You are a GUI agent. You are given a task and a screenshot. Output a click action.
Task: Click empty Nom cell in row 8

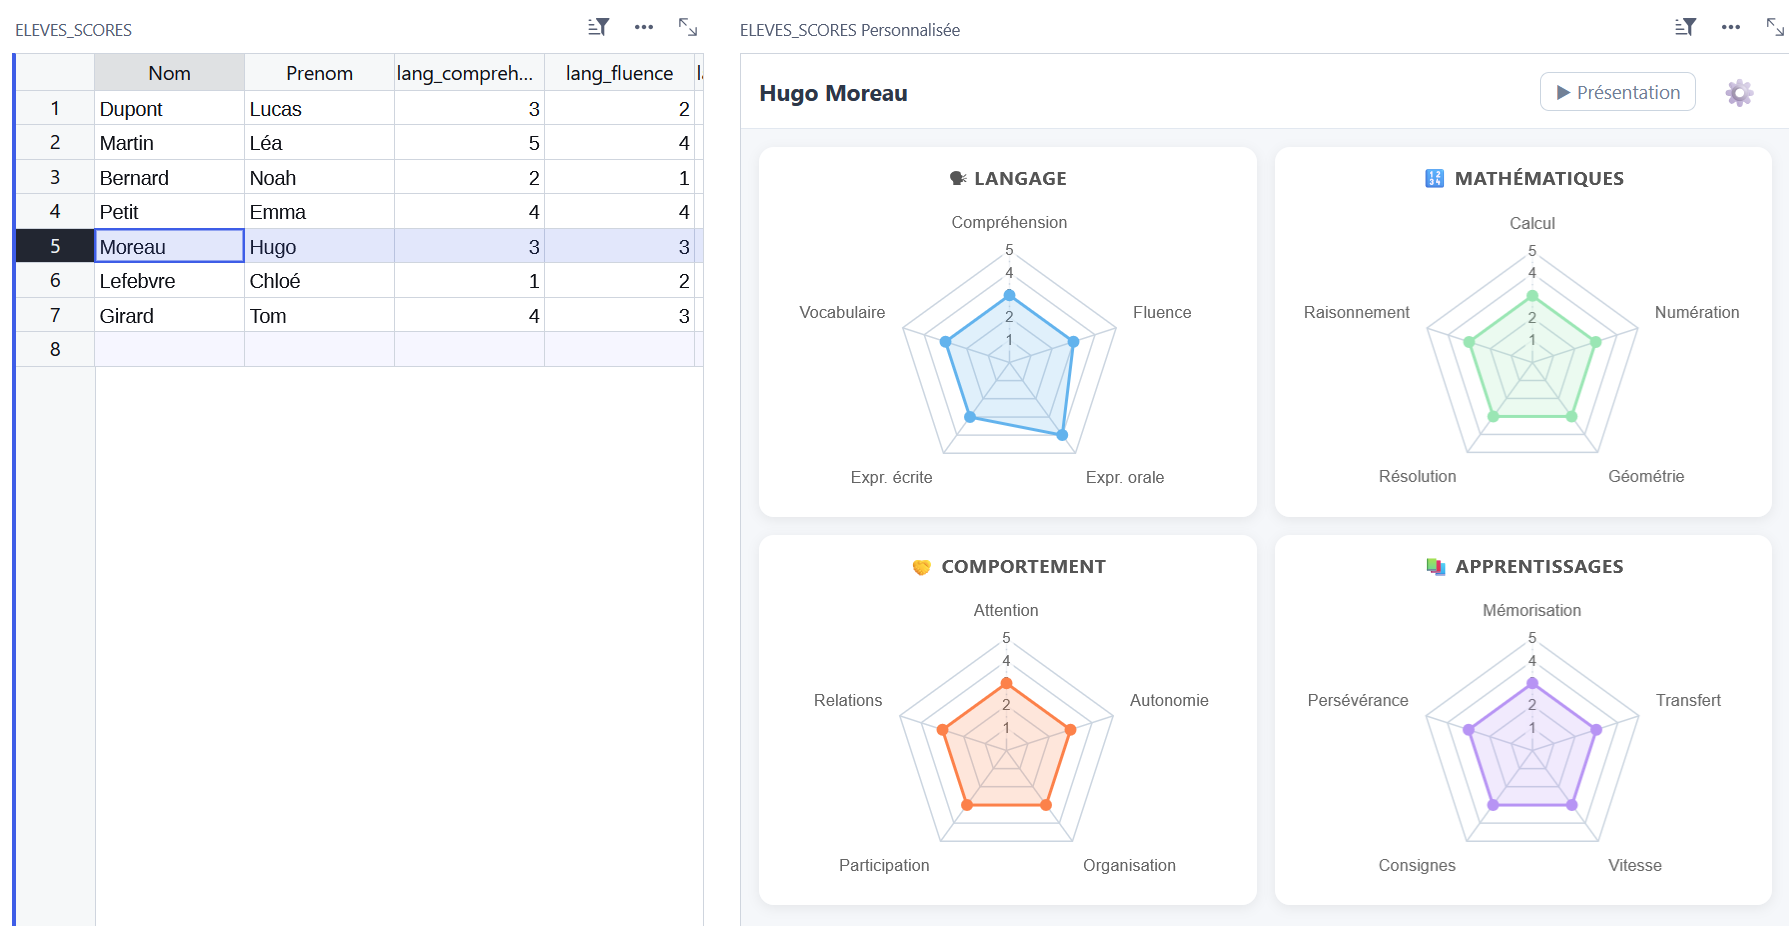169,349
